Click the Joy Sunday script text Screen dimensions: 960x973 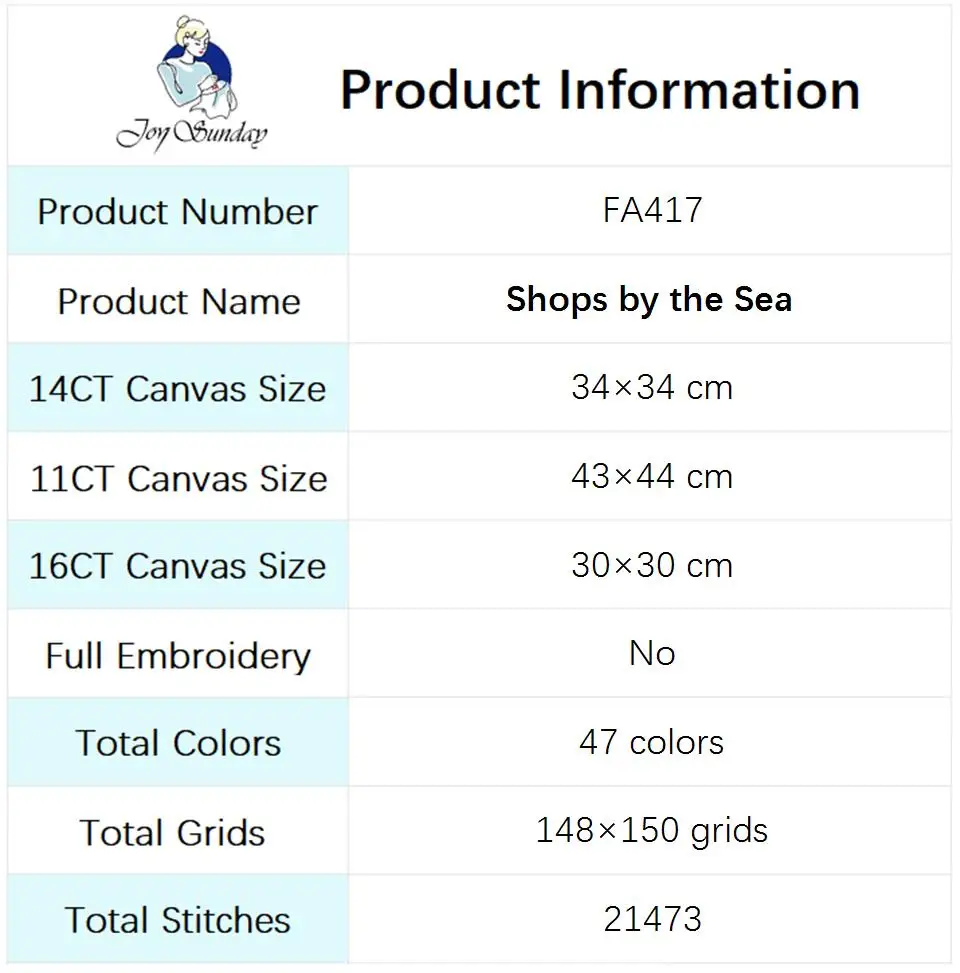(192, 135)
